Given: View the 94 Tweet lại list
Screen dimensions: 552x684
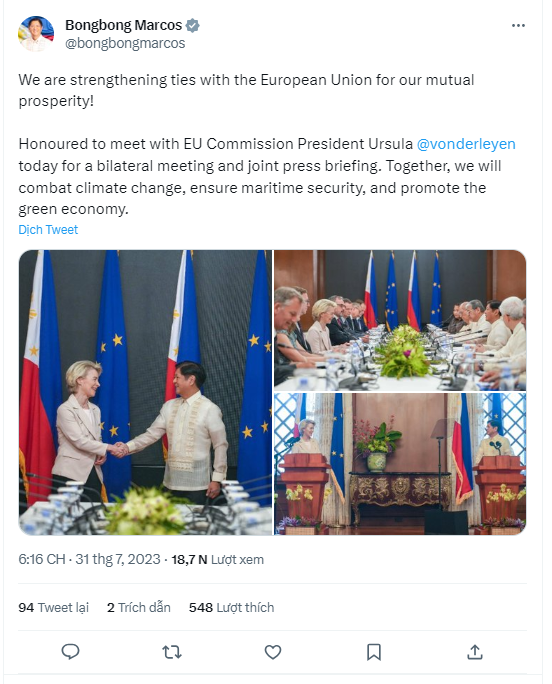Looking at the screenshot, I should point(53,607).
